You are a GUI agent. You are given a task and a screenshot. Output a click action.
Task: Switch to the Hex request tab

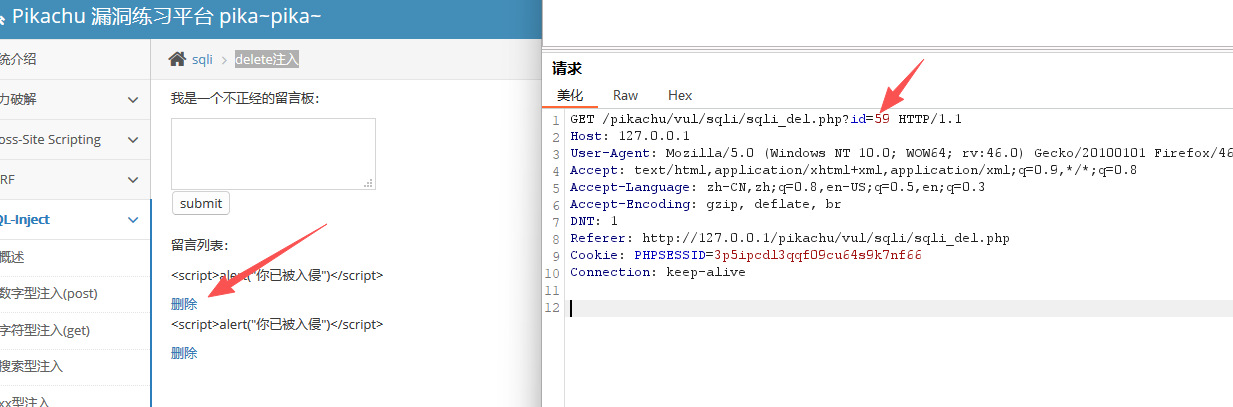(x=680, y=95)
